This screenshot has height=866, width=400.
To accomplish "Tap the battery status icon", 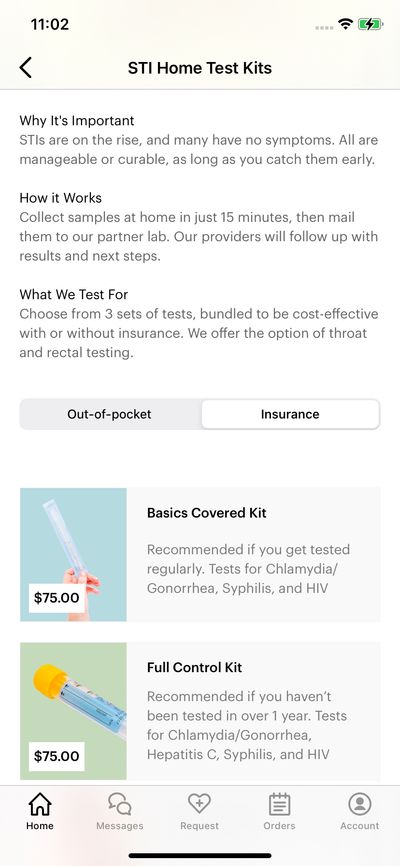I will (x=370, y=24).
